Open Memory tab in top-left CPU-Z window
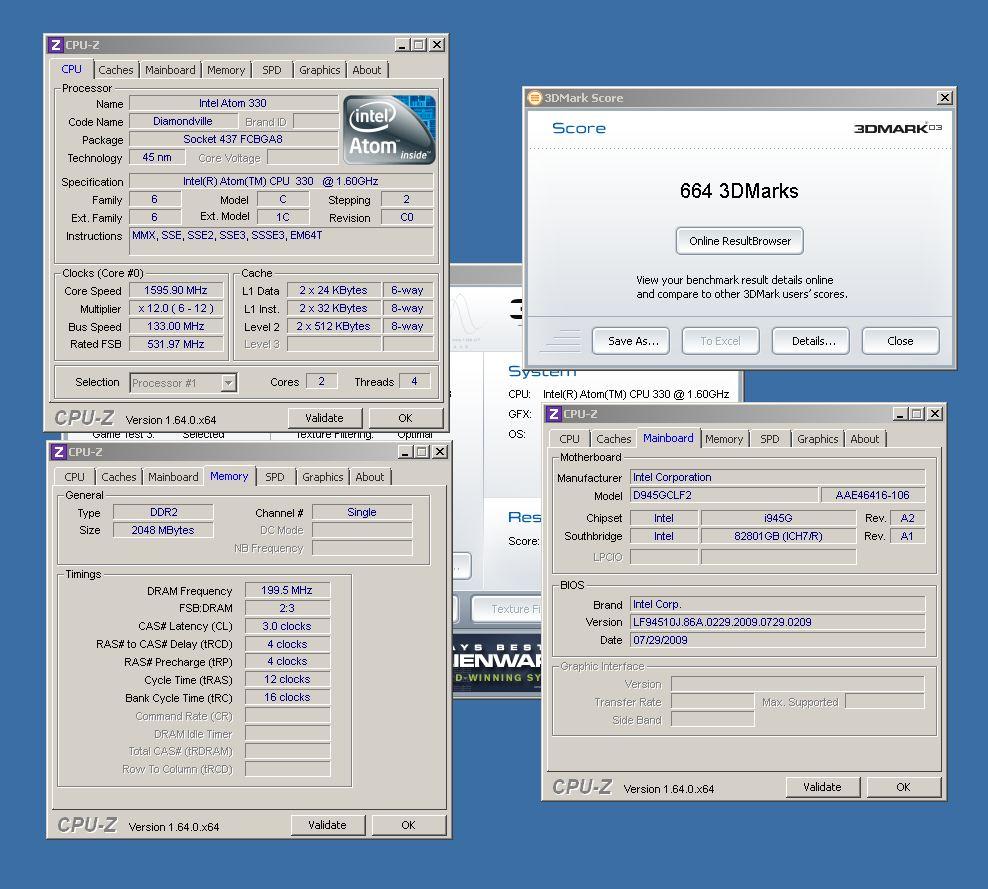988x889 pixels. (x=226, y=70)
